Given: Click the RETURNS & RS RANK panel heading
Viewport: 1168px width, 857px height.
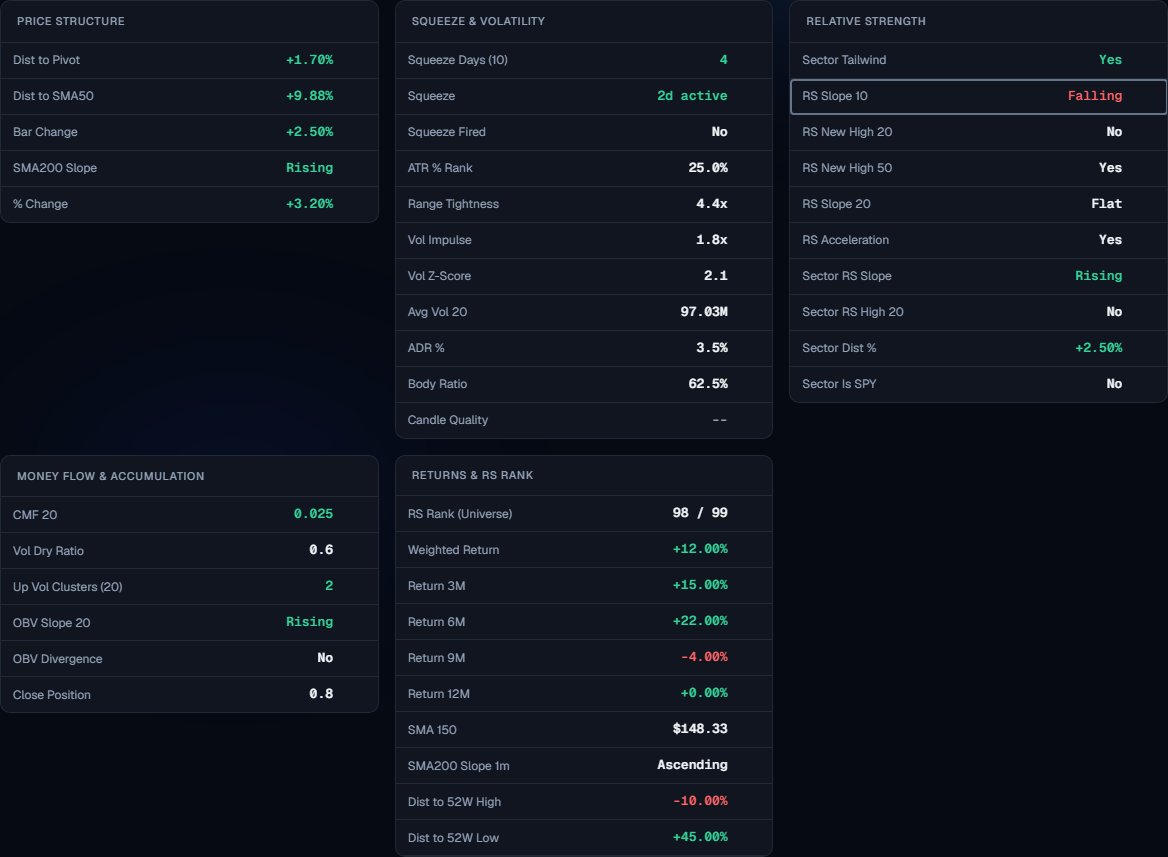Looking at the screenshot, I should tap(472, 475).
